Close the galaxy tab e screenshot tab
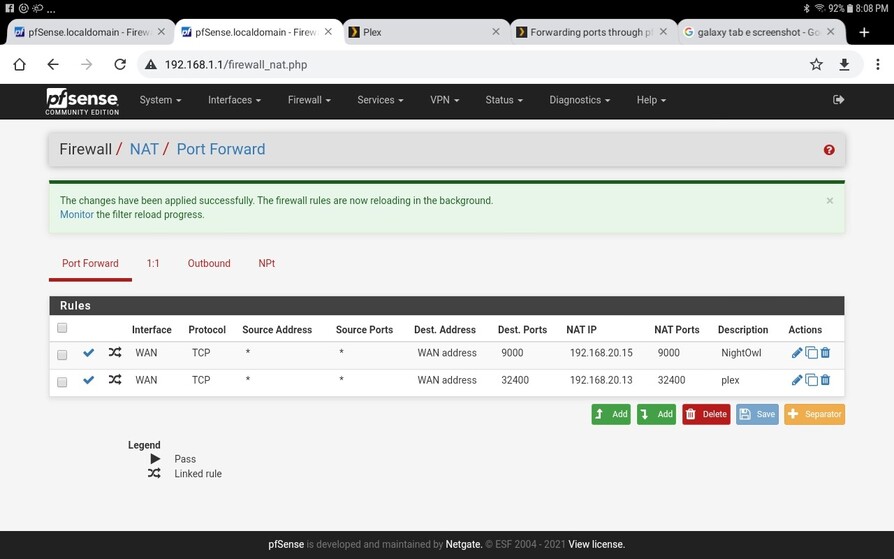Screen dimensions: 894x559 click(x=831, y=32)
